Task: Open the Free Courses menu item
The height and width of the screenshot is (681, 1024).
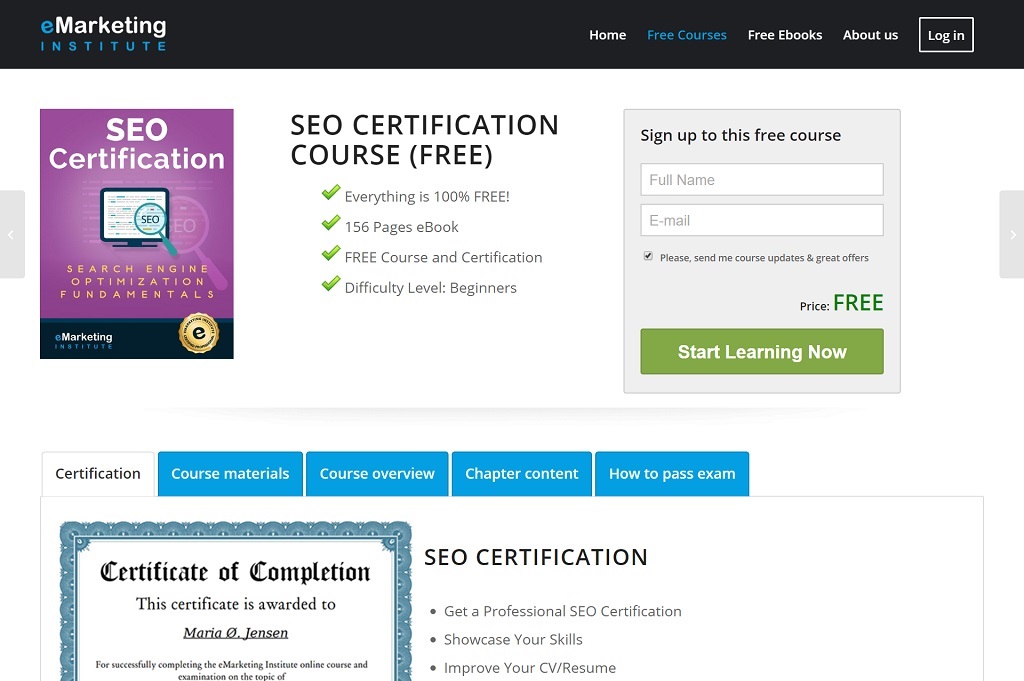Action: point(687,34)
